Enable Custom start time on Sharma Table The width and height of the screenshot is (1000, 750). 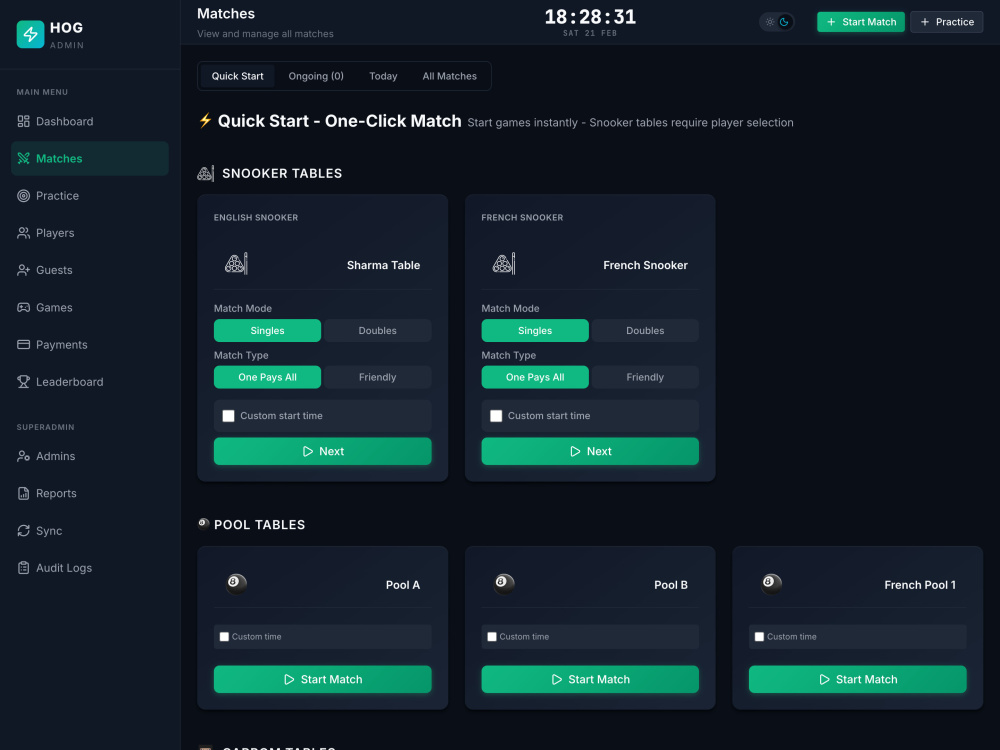[x=228, y=416]
